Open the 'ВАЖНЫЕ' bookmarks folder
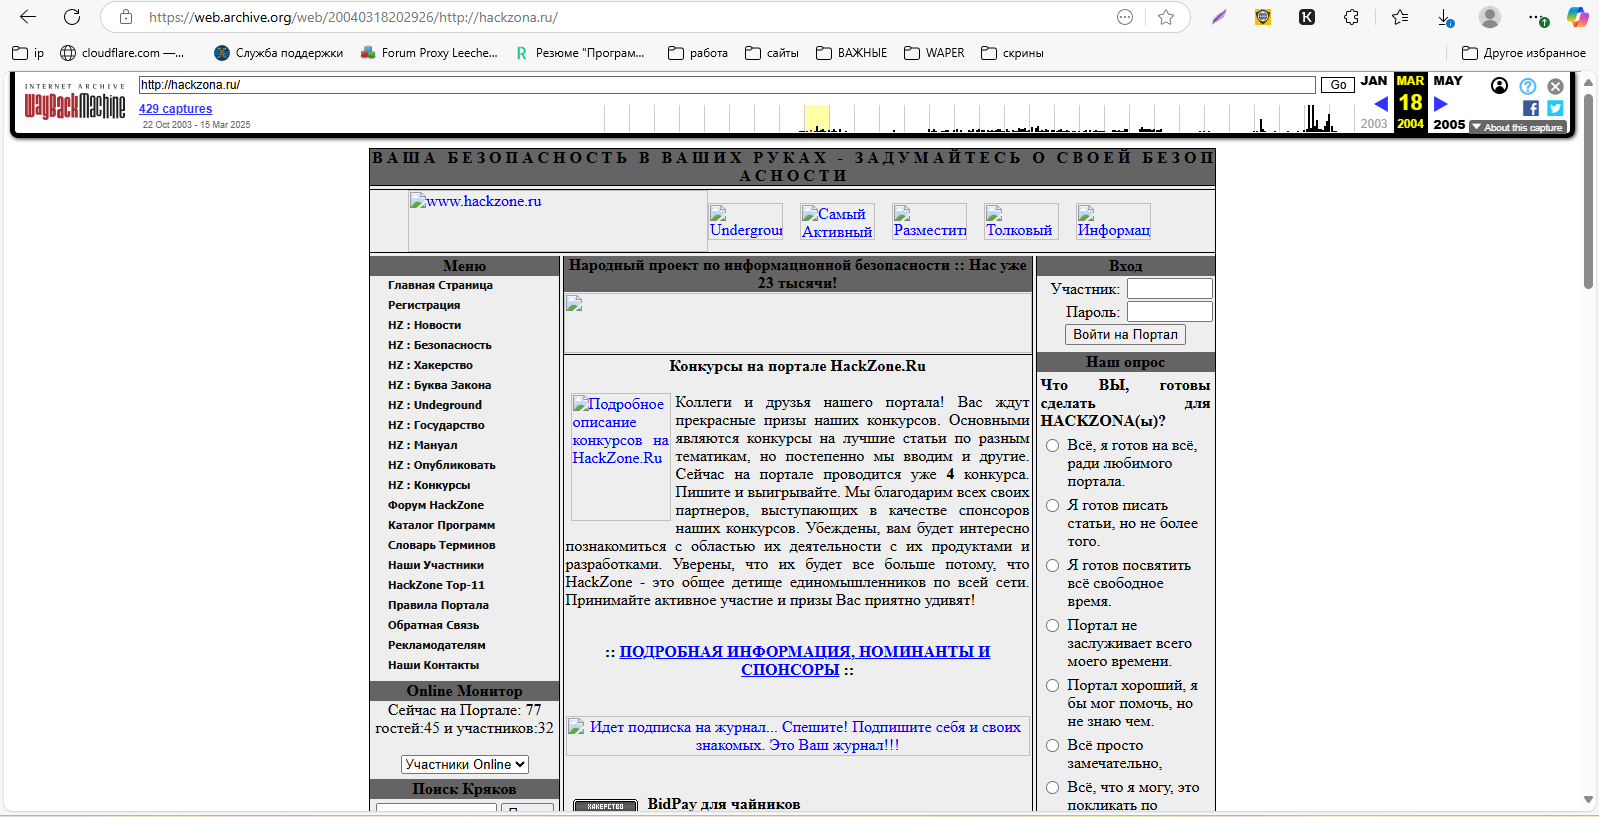The height and width of the screenshot is (817, 1599). click(852, 53)
